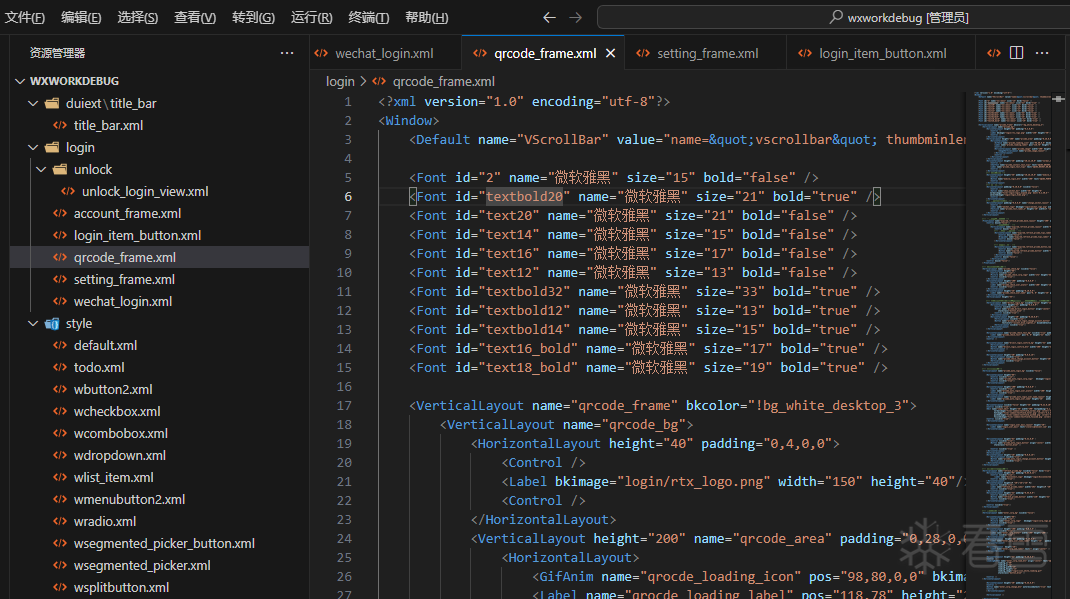Screen dimensions: 1070x599
Task: Switch to setting_frame.xml tab
Action: (x=706, y=53)
